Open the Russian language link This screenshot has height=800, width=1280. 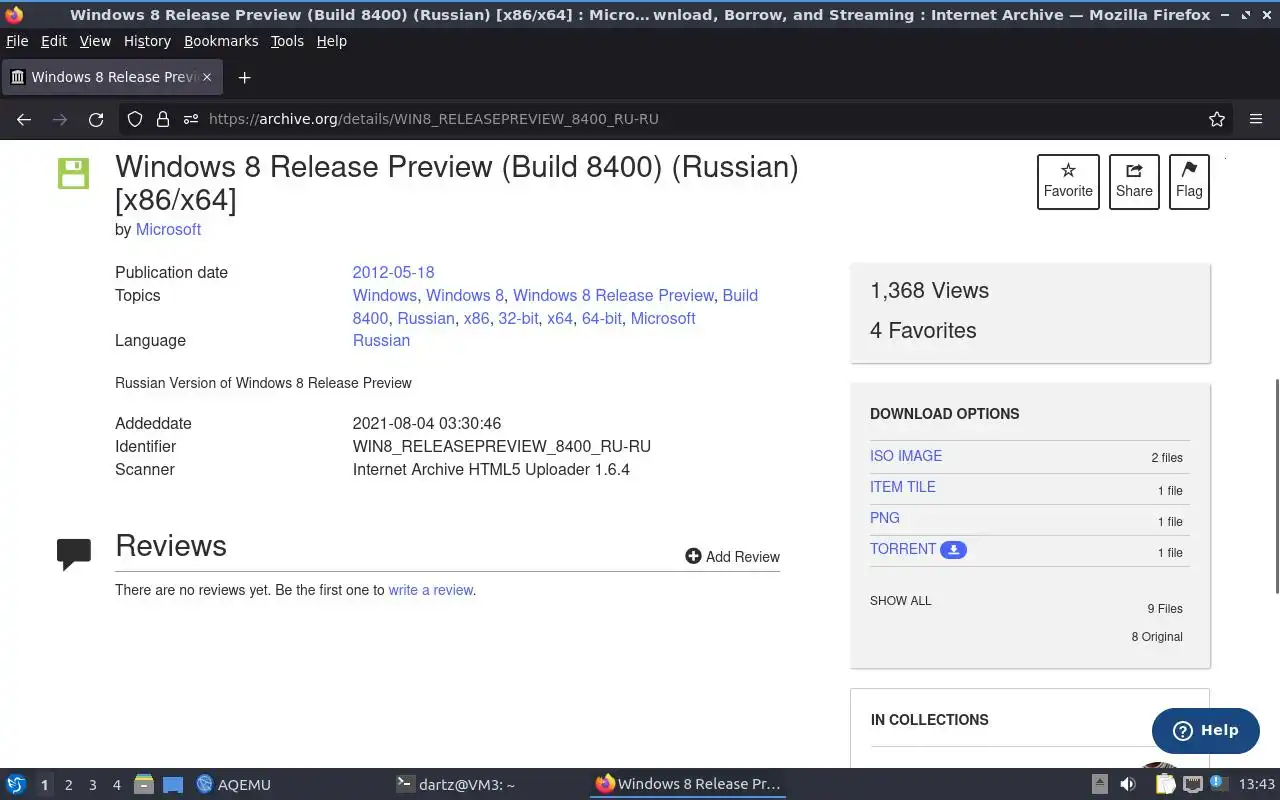click(381, 340)
